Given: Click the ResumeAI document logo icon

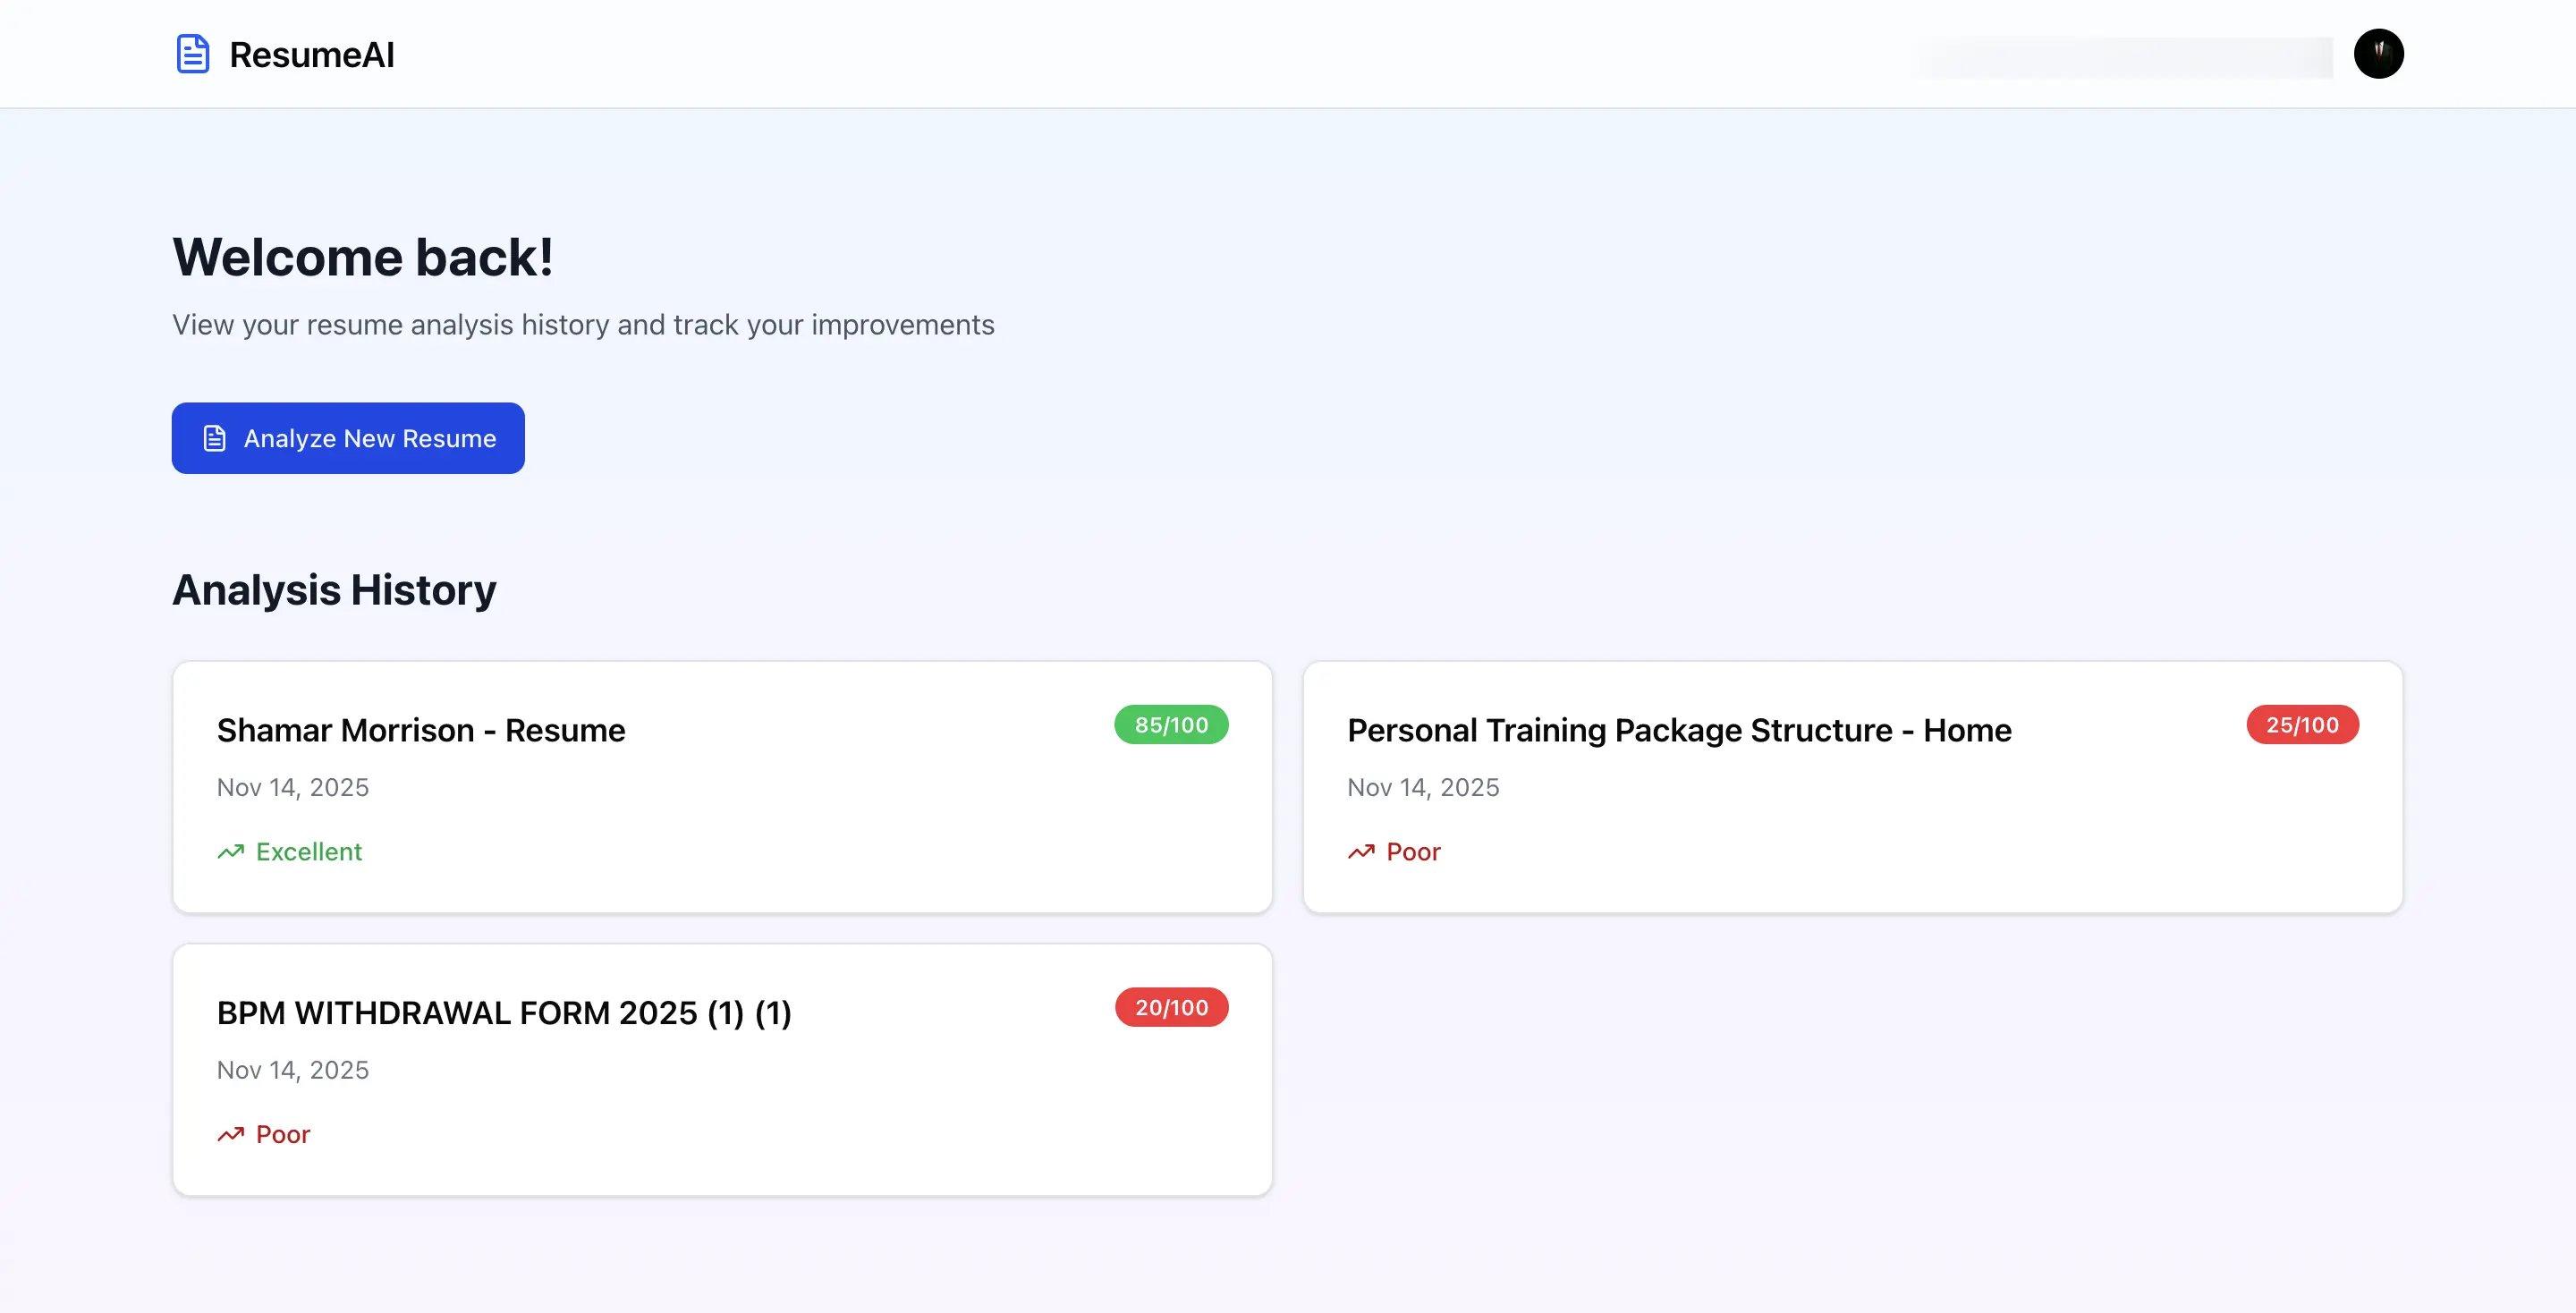Looking at the screenshot, I should [192, 54].
